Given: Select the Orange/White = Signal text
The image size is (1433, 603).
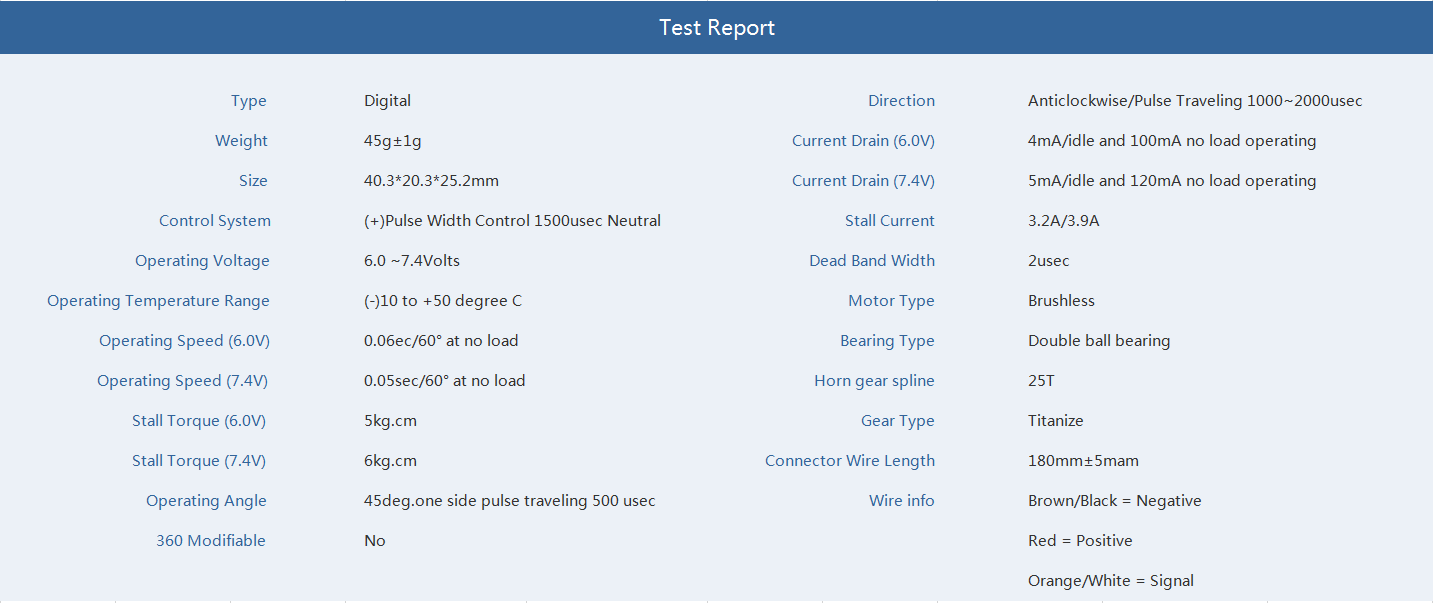Looking at the screenshot, I should pos(1111,581).
